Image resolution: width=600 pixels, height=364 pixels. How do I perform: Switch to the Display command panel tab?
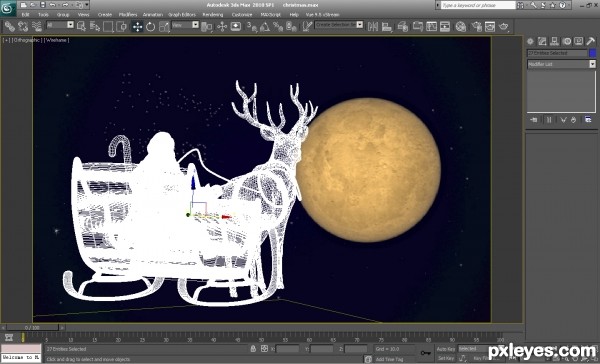(579, 41)
